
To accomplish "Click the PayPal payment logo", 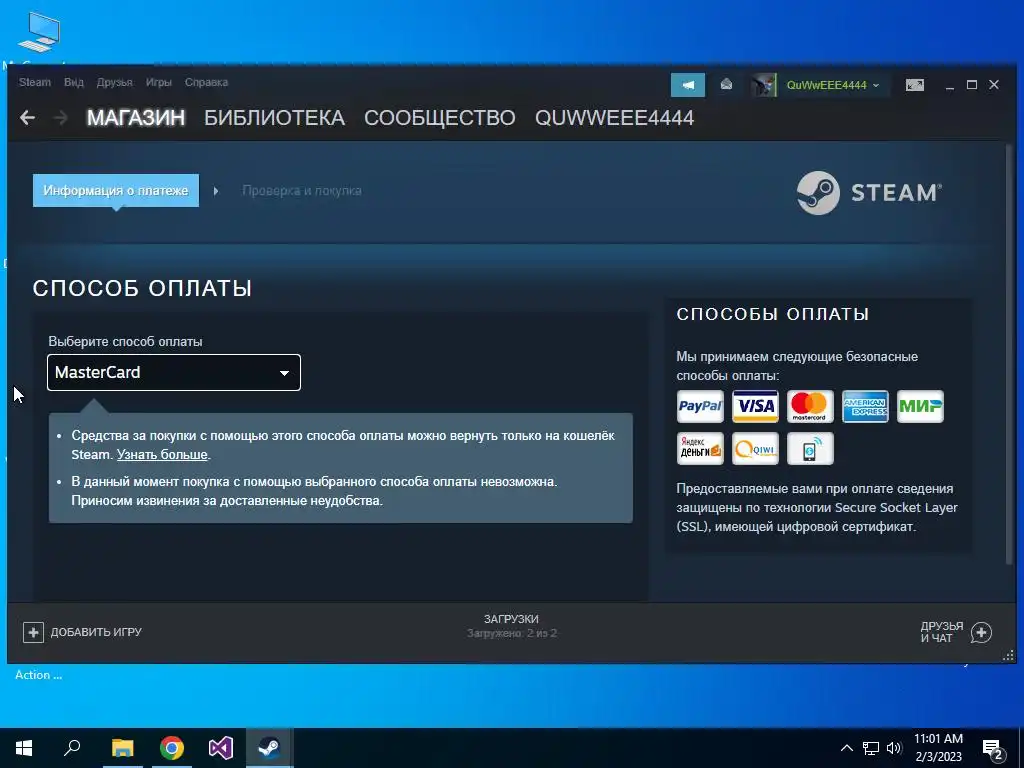I will click(x=700, y=406).
